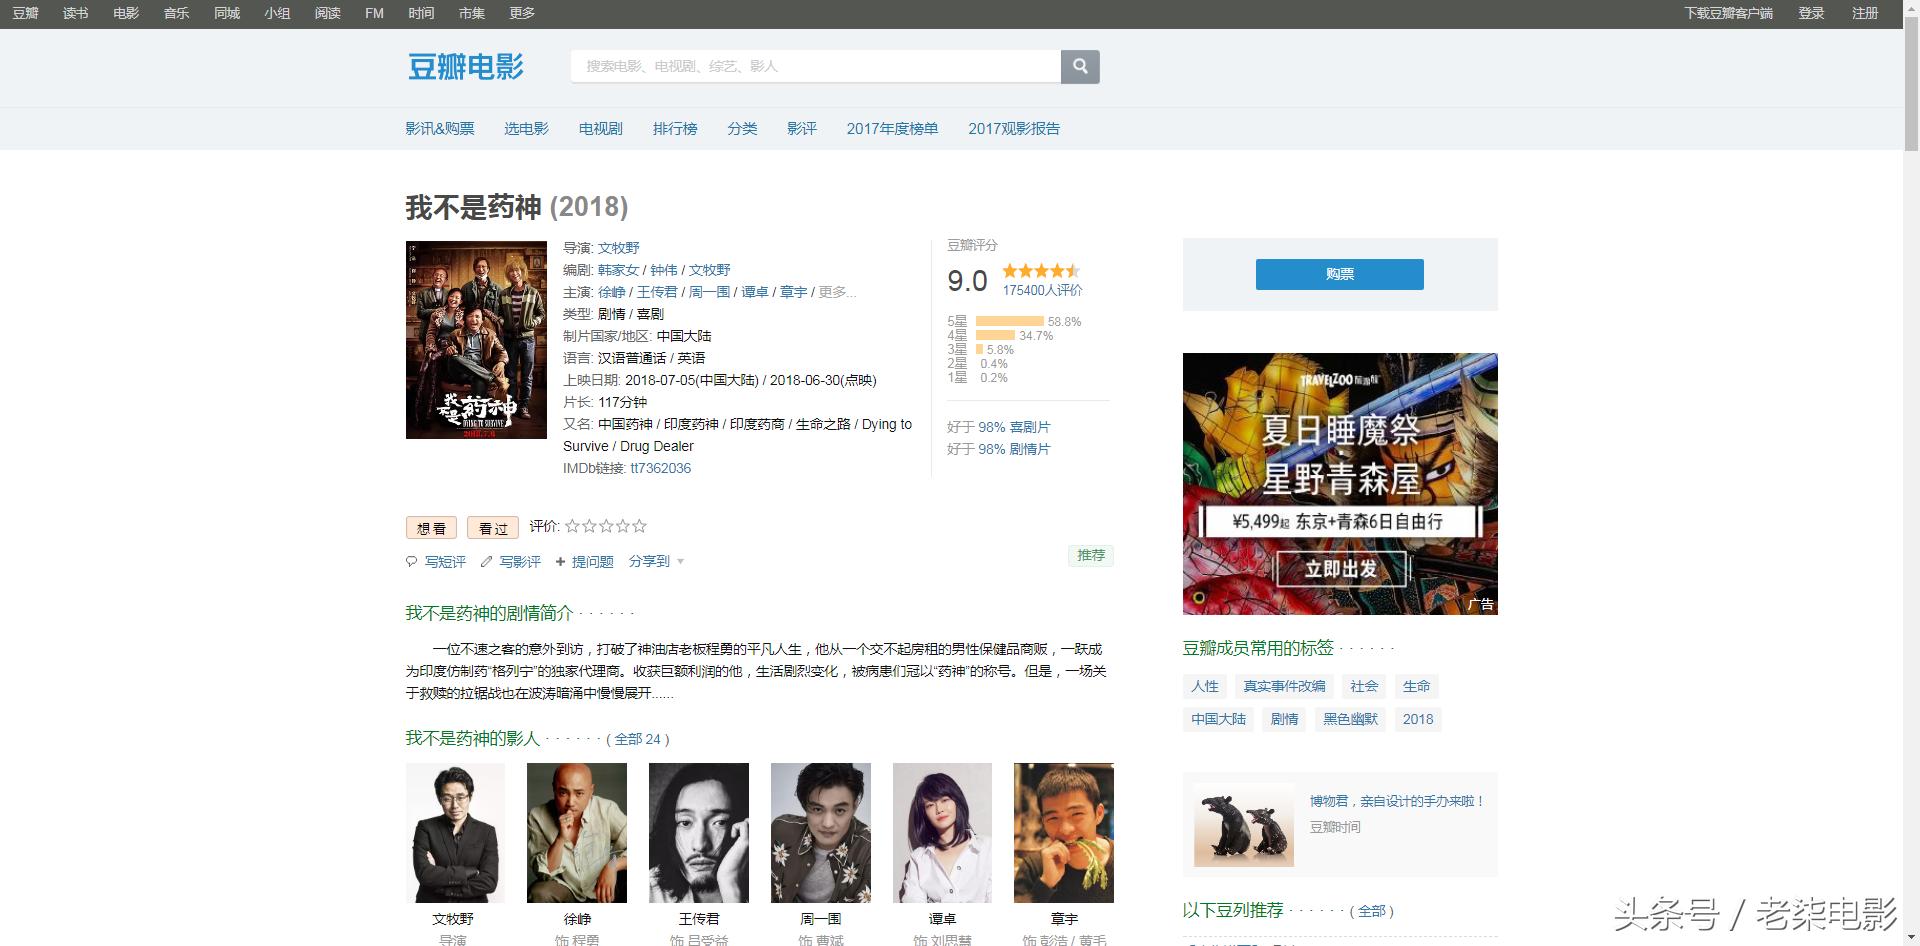Select the 分类 navigation tab
The height and width of the screenshot is (946, 1920).
[742, 129]
